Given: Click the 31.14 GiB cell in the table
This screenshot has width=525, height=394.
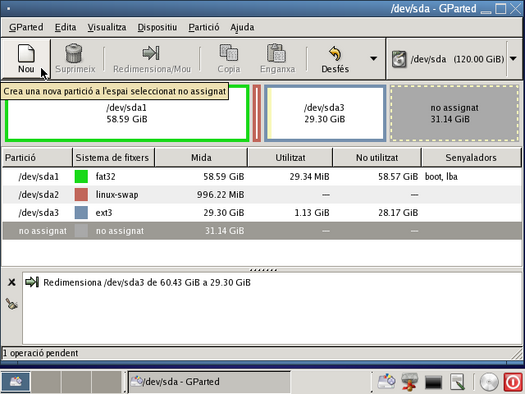Looking at the screenshot, I should point(224,231).
